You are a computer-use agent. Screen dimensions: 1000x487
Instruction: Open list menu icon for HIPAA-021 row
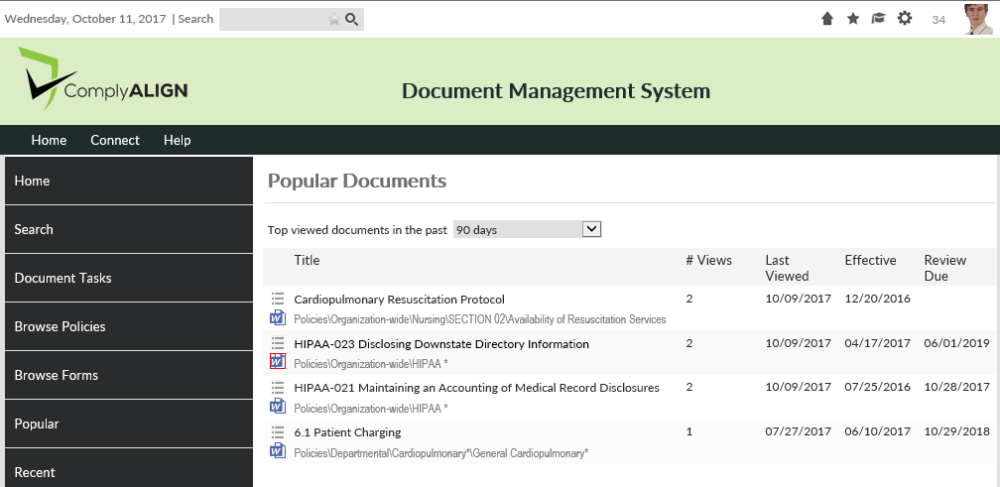[277, 387]
